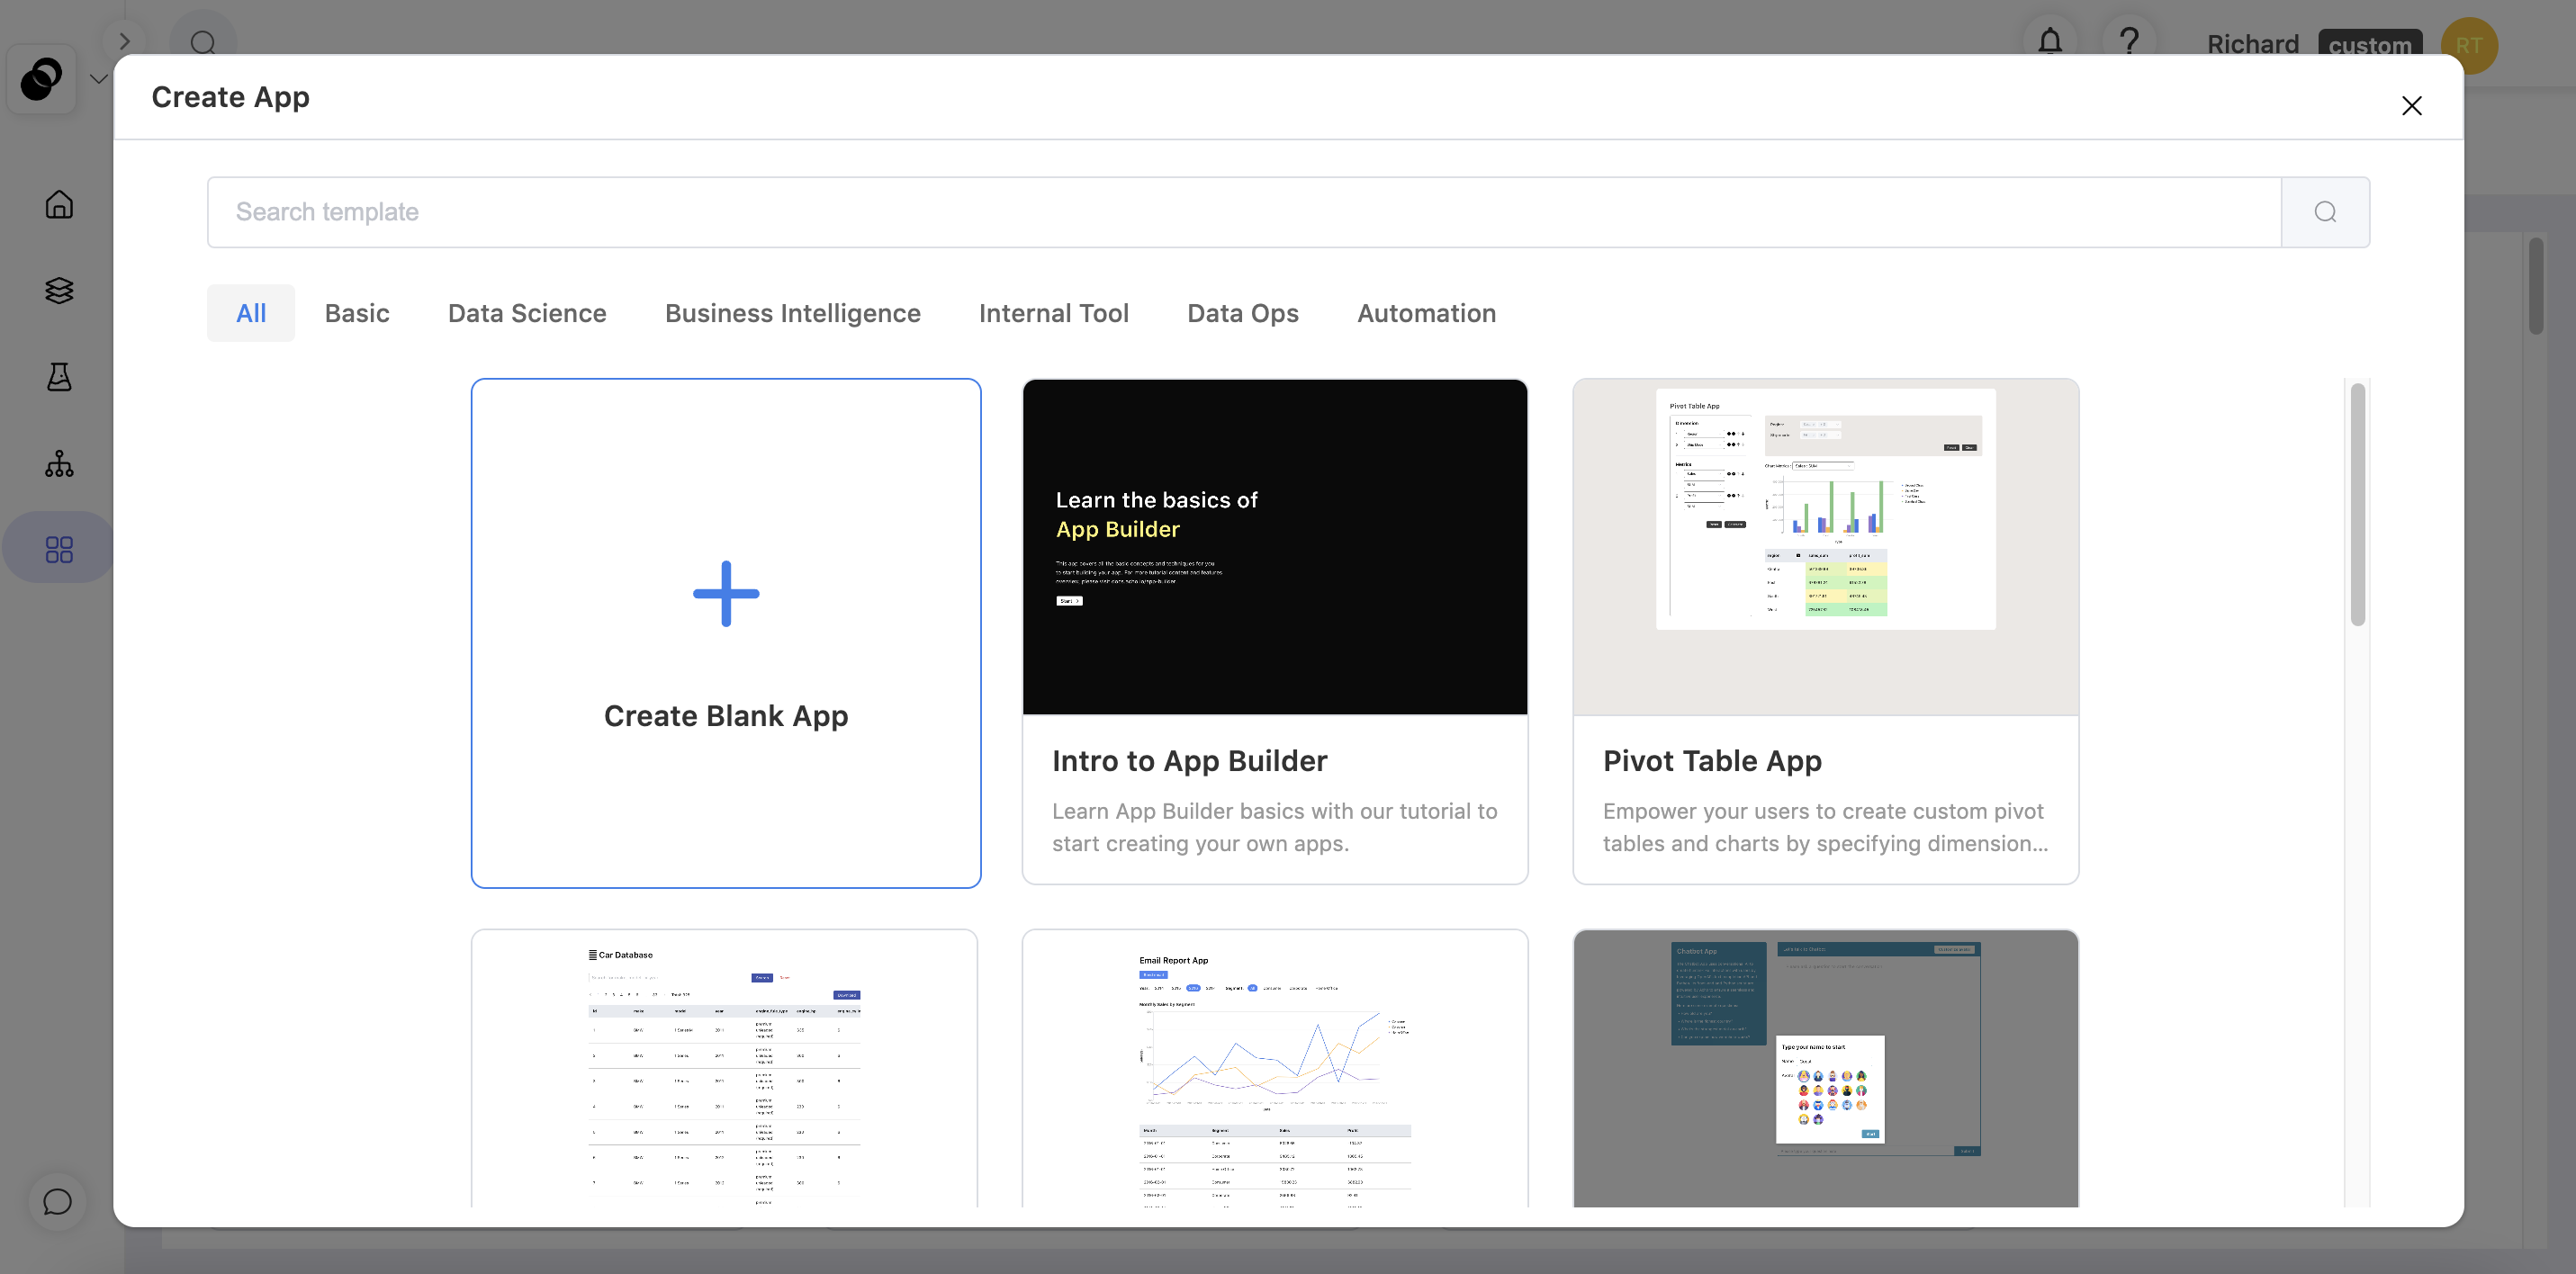Click the Pivot Table App title
The width and height of the screenshot is (2576, 1274).
(1712, 761)
